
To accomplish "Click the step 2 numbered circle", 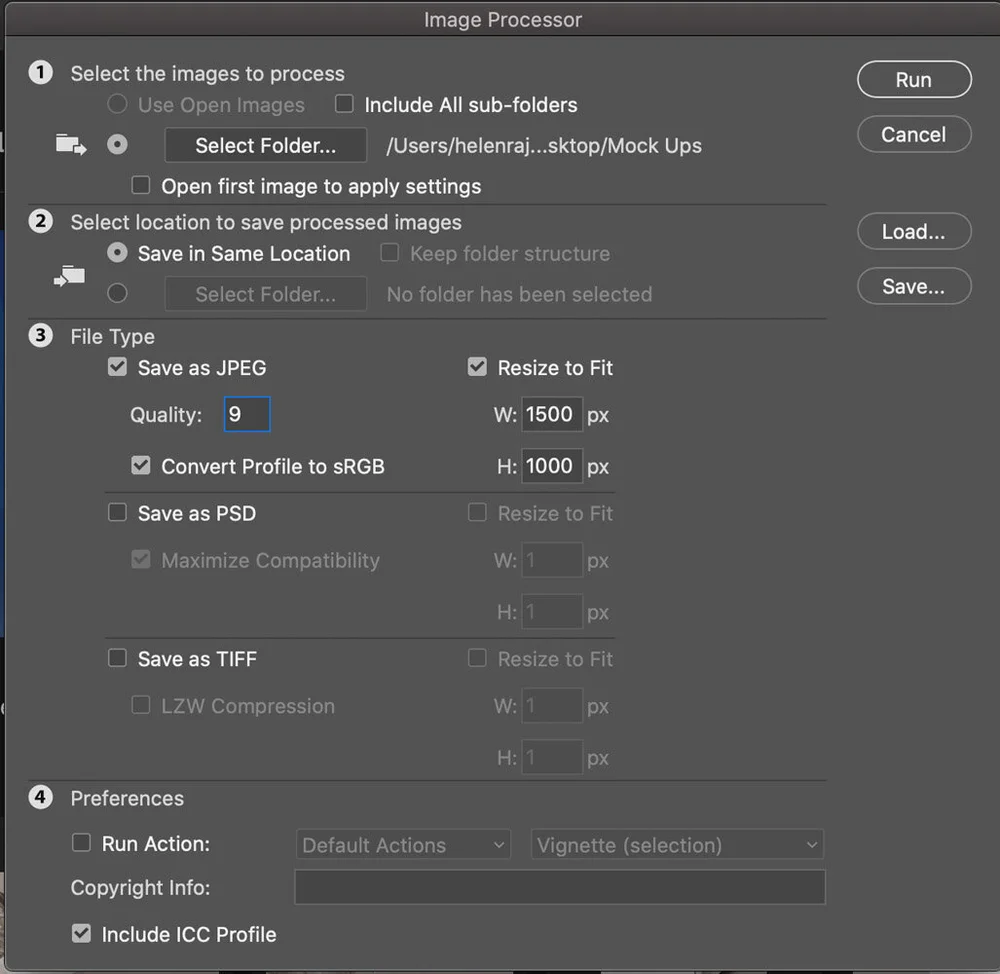I will (40, 221).
